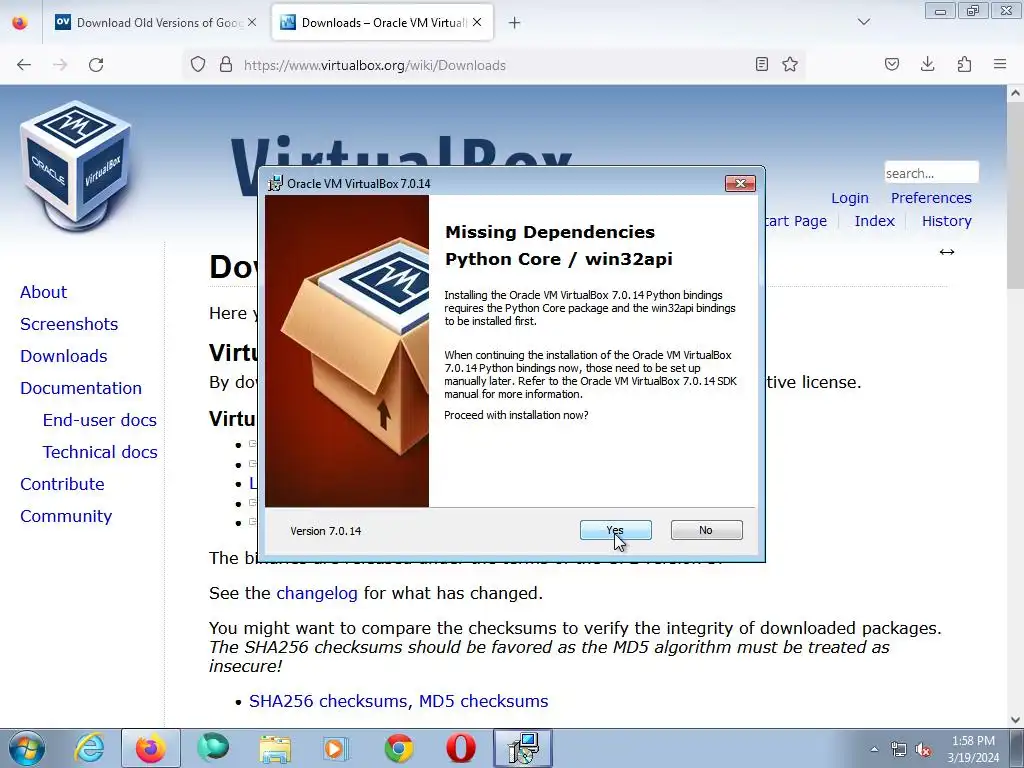The image size is (1024, 768).
Task: Select Downloads – Oracle VM VirtualBox tab
Action: click(x=383, y=23)
